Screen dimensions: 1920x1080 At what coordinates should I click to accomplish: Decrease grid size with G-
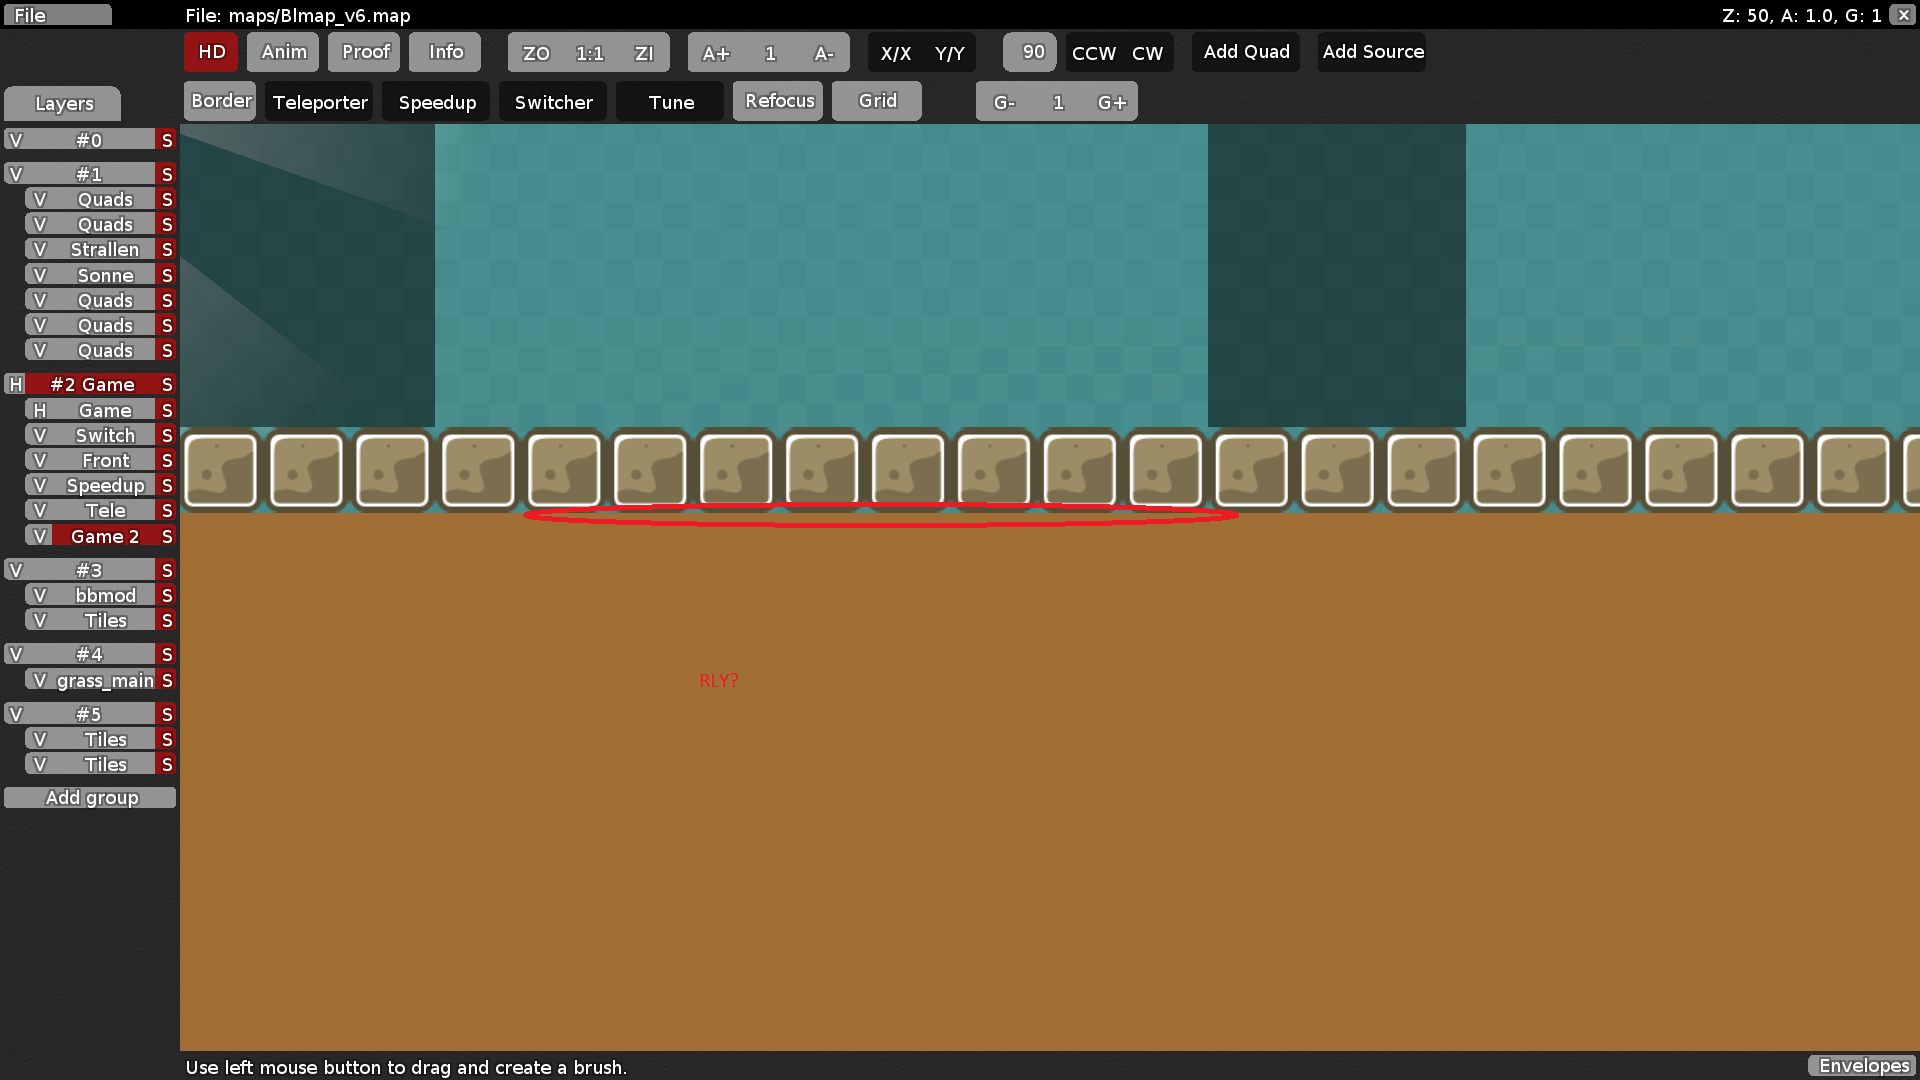[x=1004, y=101]
